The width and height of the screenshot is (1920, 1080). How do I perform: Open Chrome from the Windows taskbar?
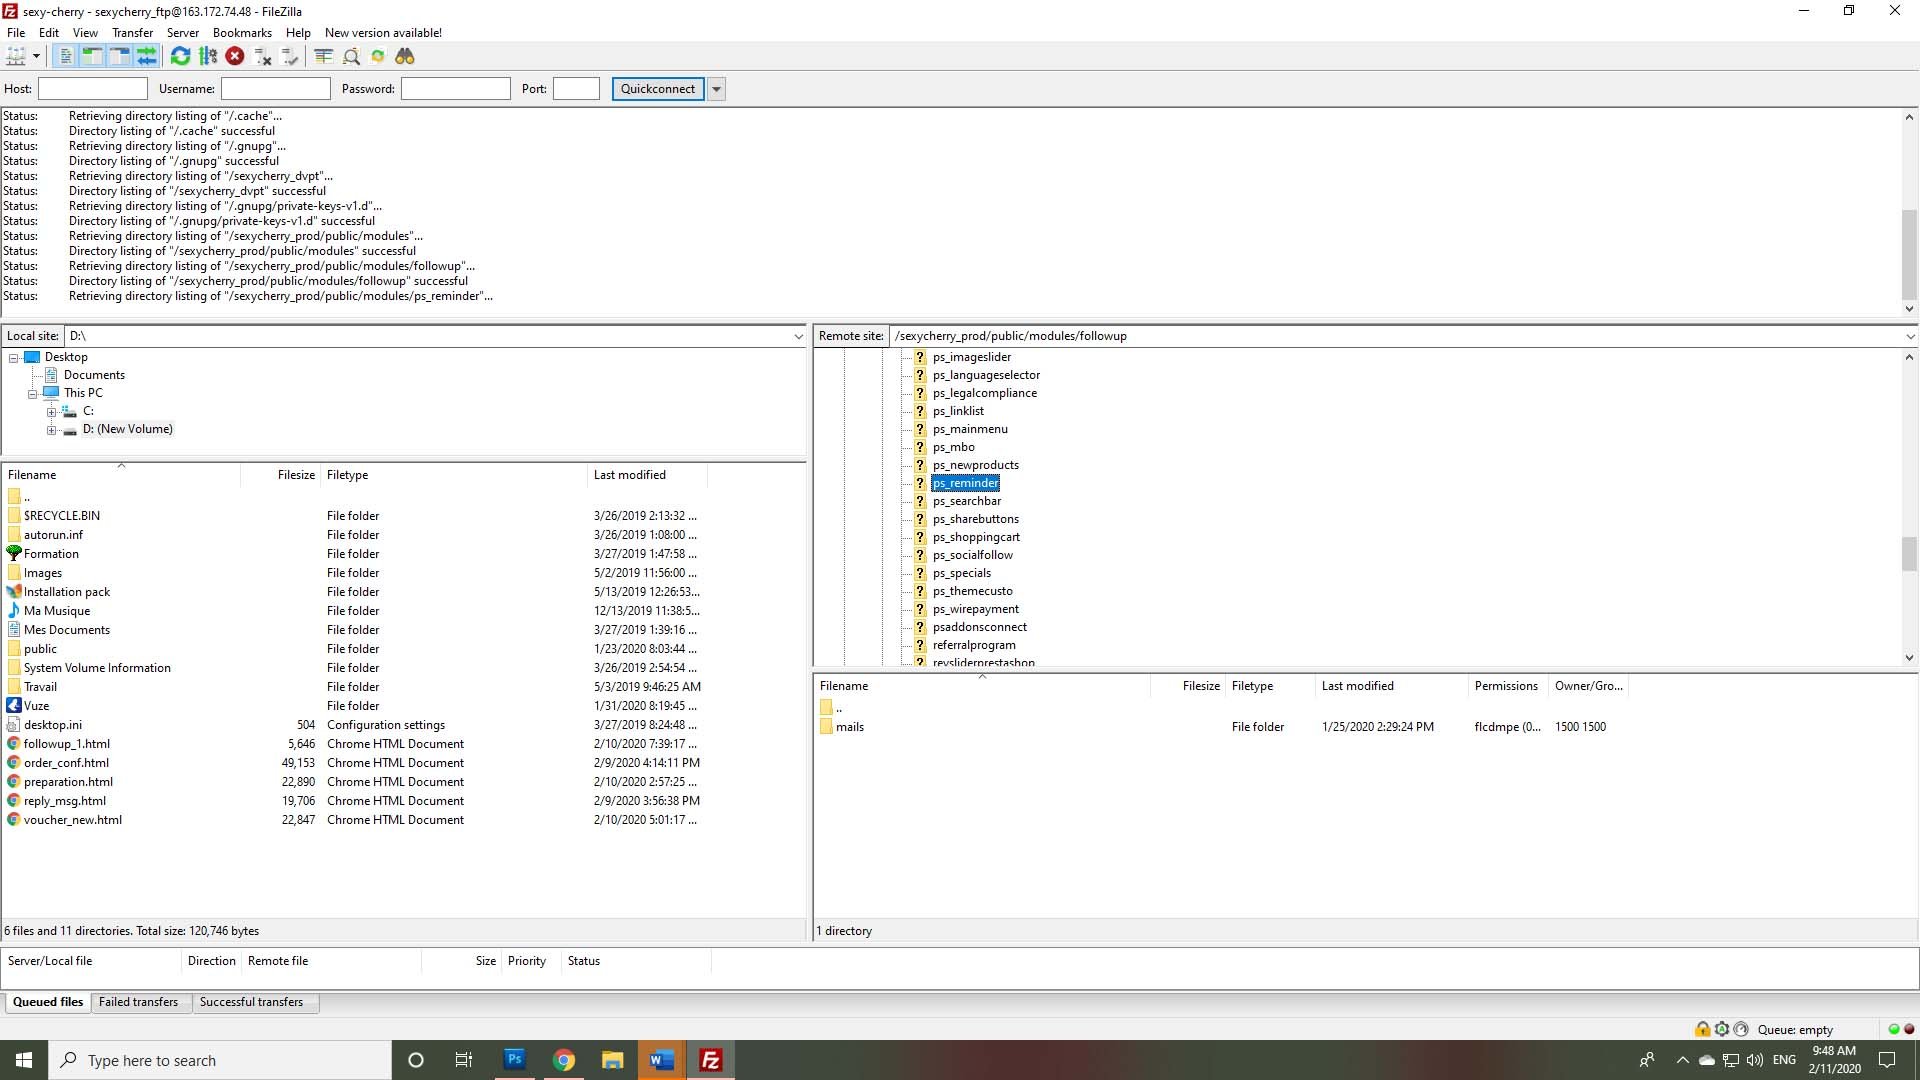click(564, 1060)
